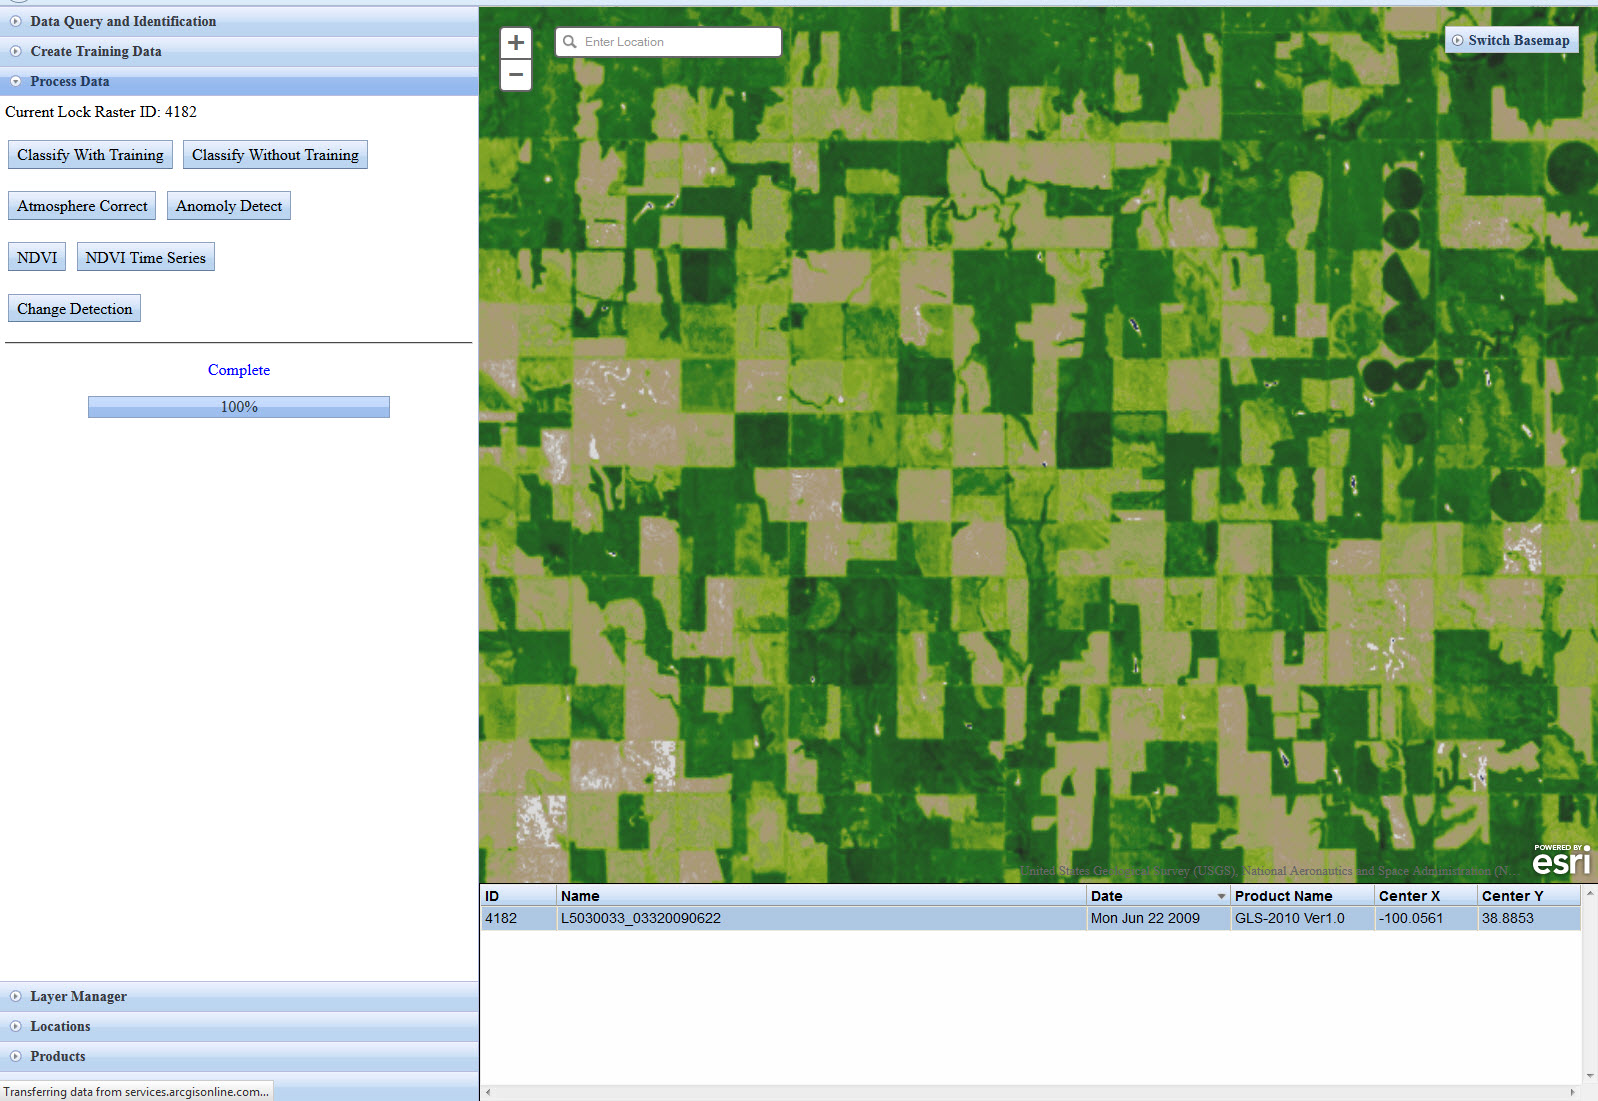Click the Esri logo

tap(1561, 860)
